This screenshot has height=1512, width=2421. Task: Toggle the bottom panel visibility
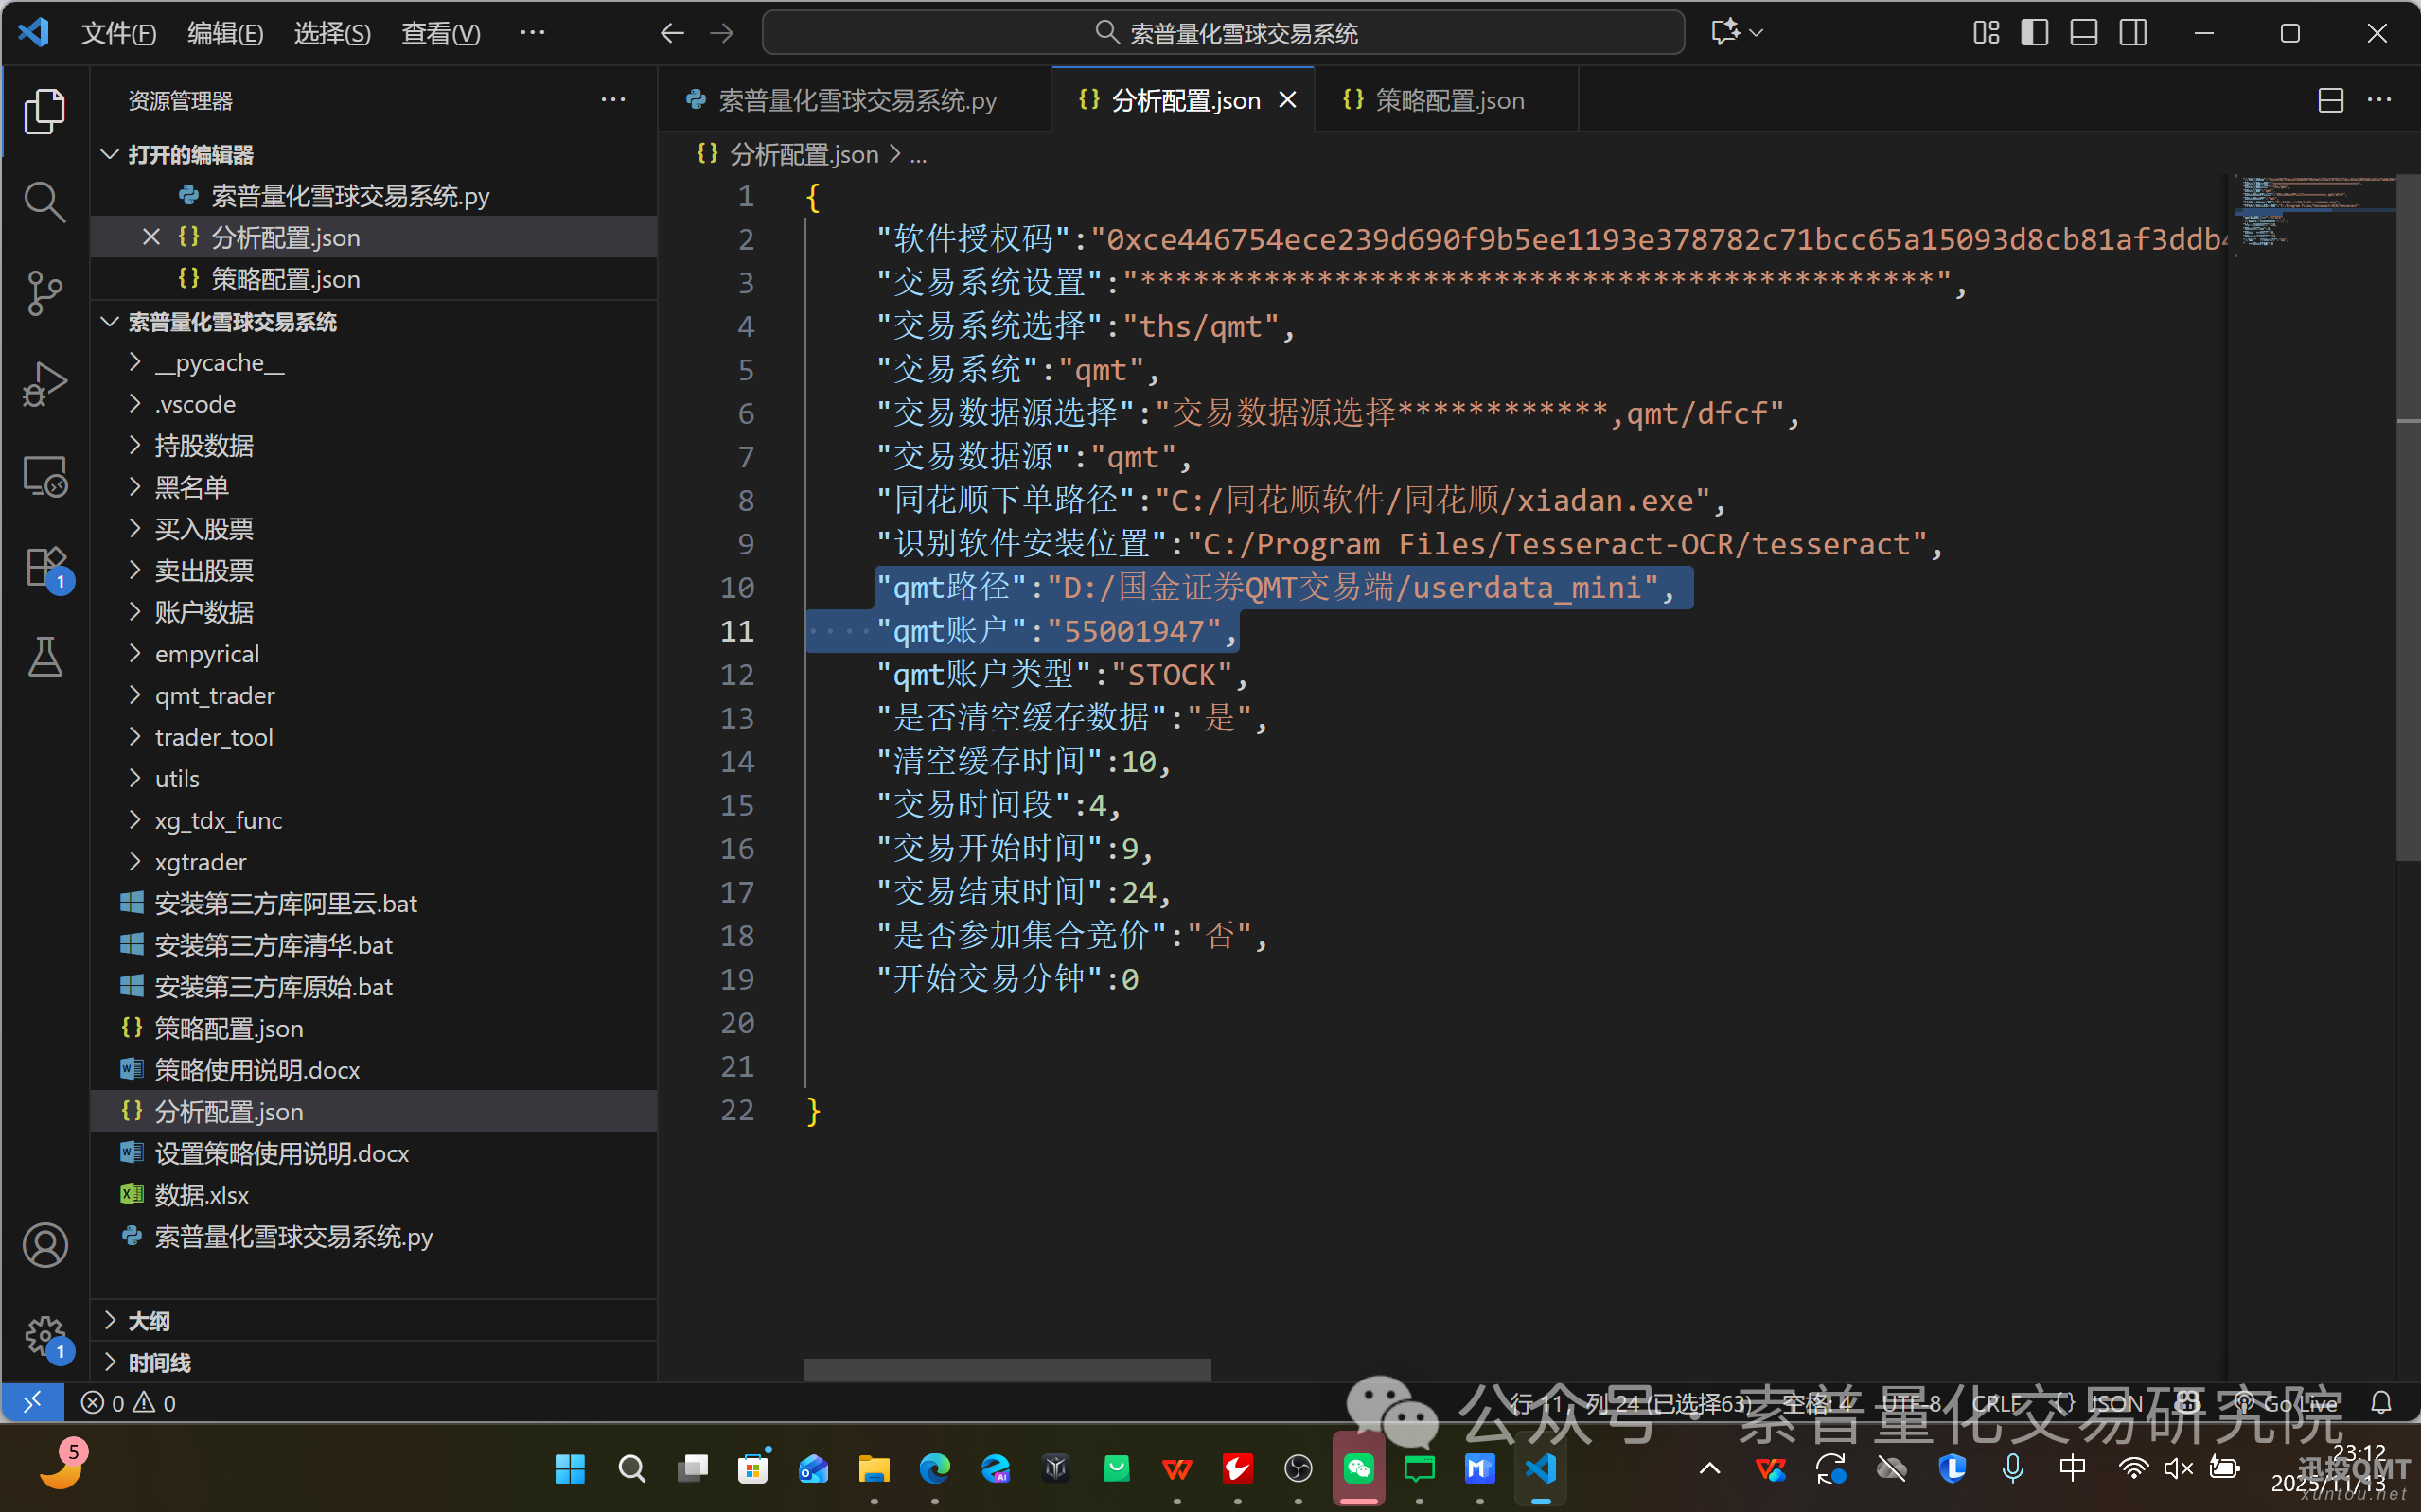click(x=2083, y=33)
